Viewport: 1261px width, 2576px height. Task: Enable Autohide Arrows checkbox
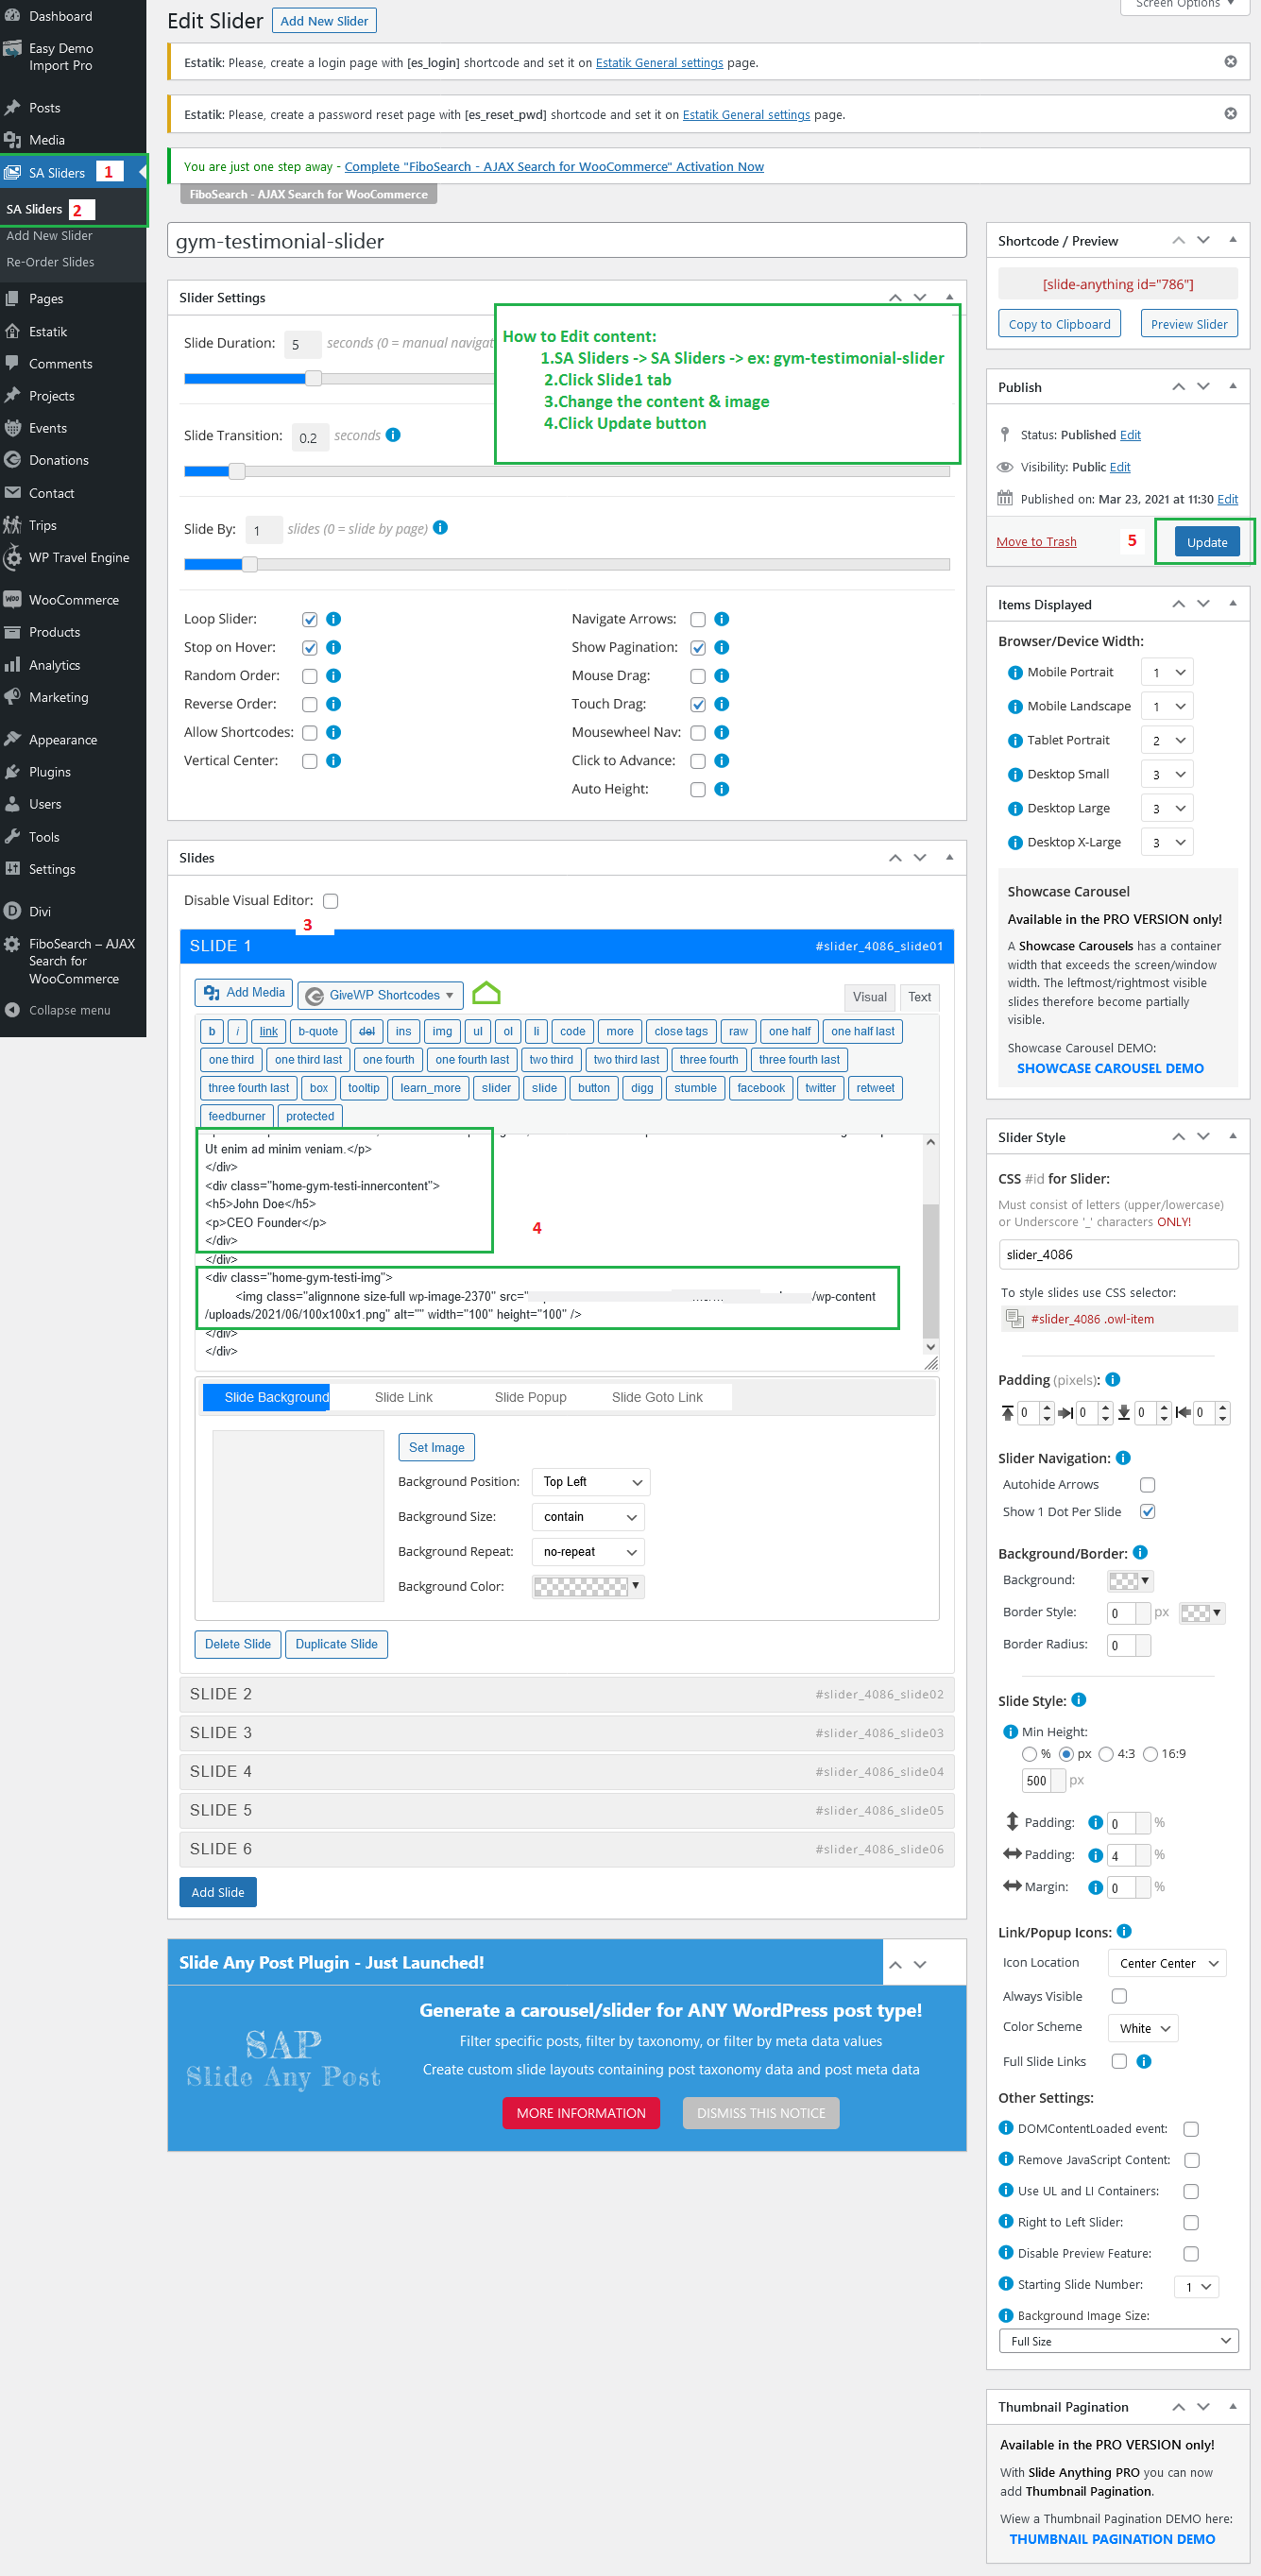pos(1148,1485)
